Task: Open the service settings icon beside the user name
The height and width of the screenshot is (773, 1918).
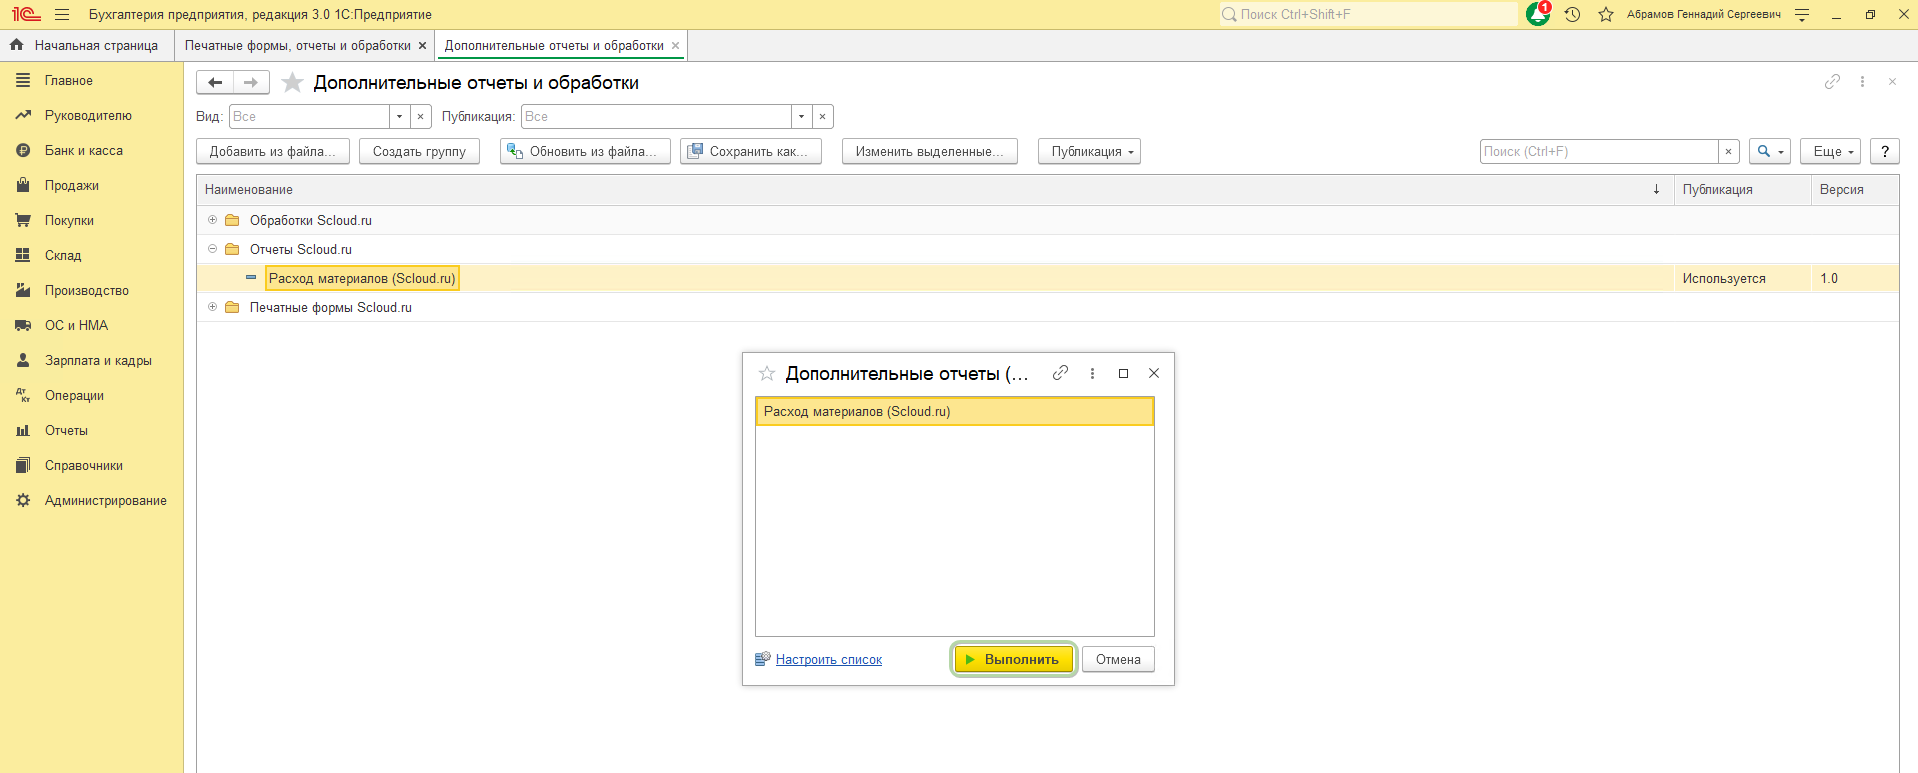Action: (1802, 15)
